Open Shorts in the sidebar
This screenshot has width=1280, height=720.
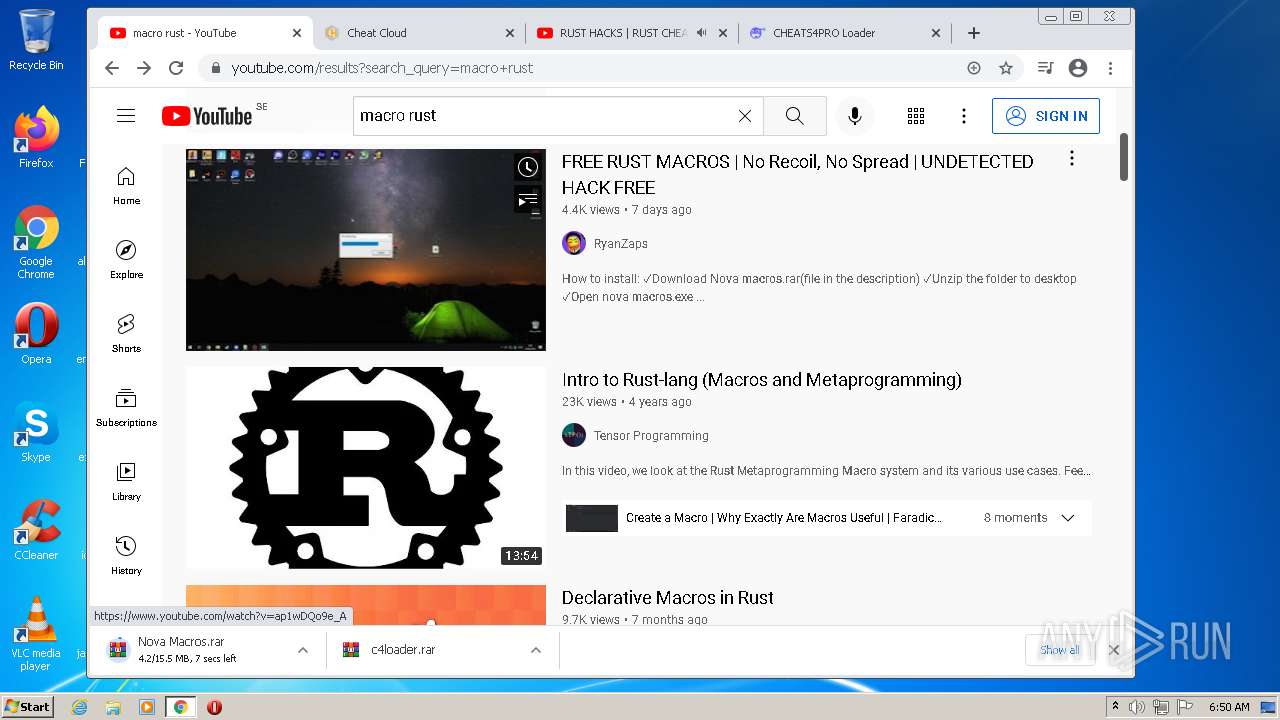[x=126, y=334]
